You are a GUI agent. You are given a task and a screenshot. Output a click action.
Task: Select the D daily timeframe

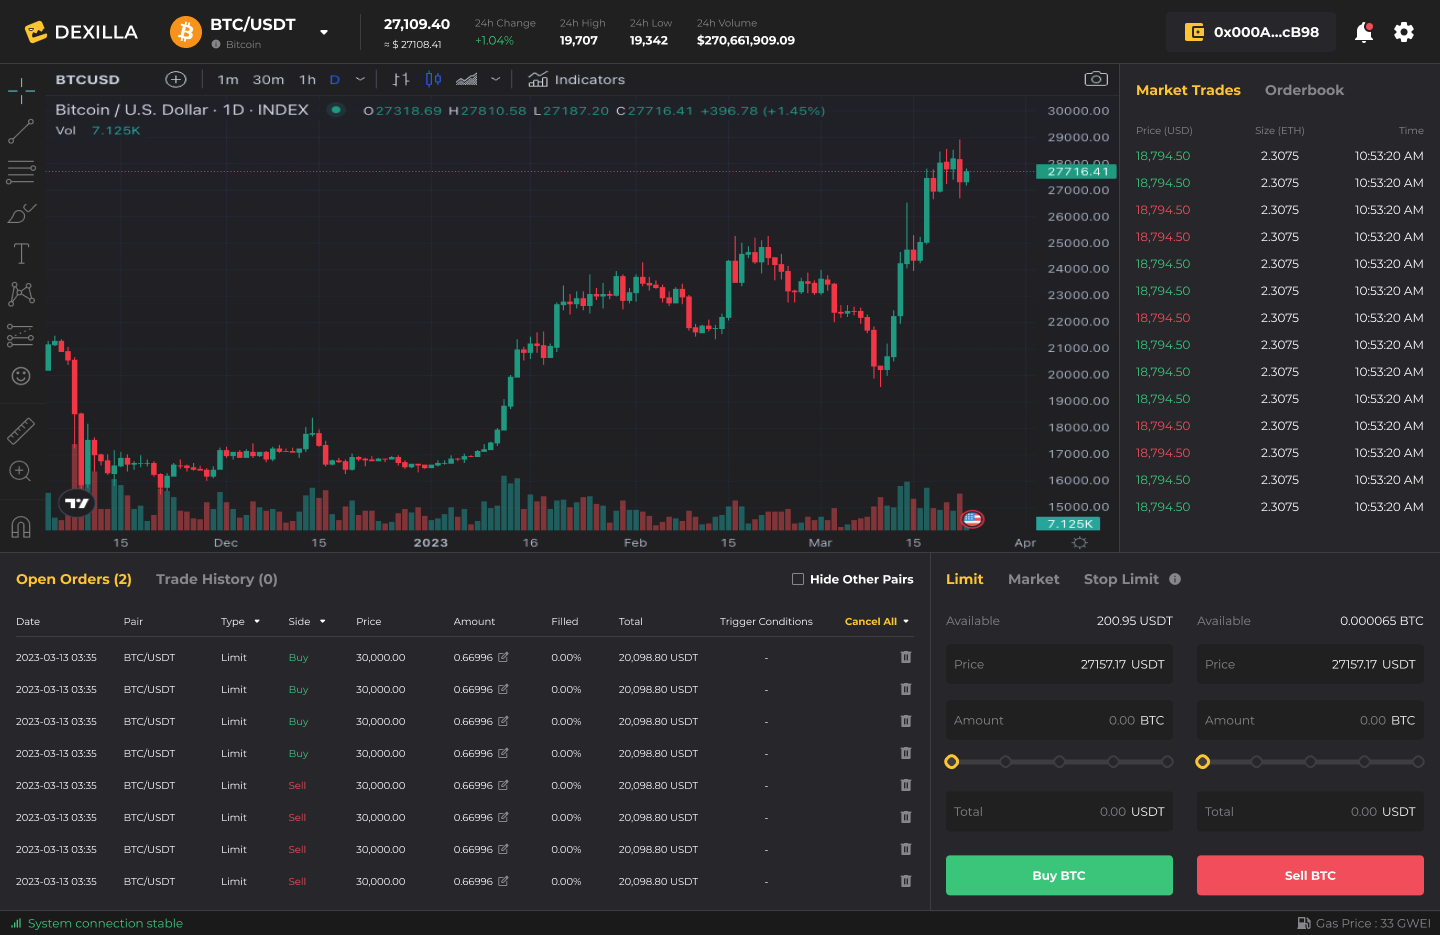(335, 79)
